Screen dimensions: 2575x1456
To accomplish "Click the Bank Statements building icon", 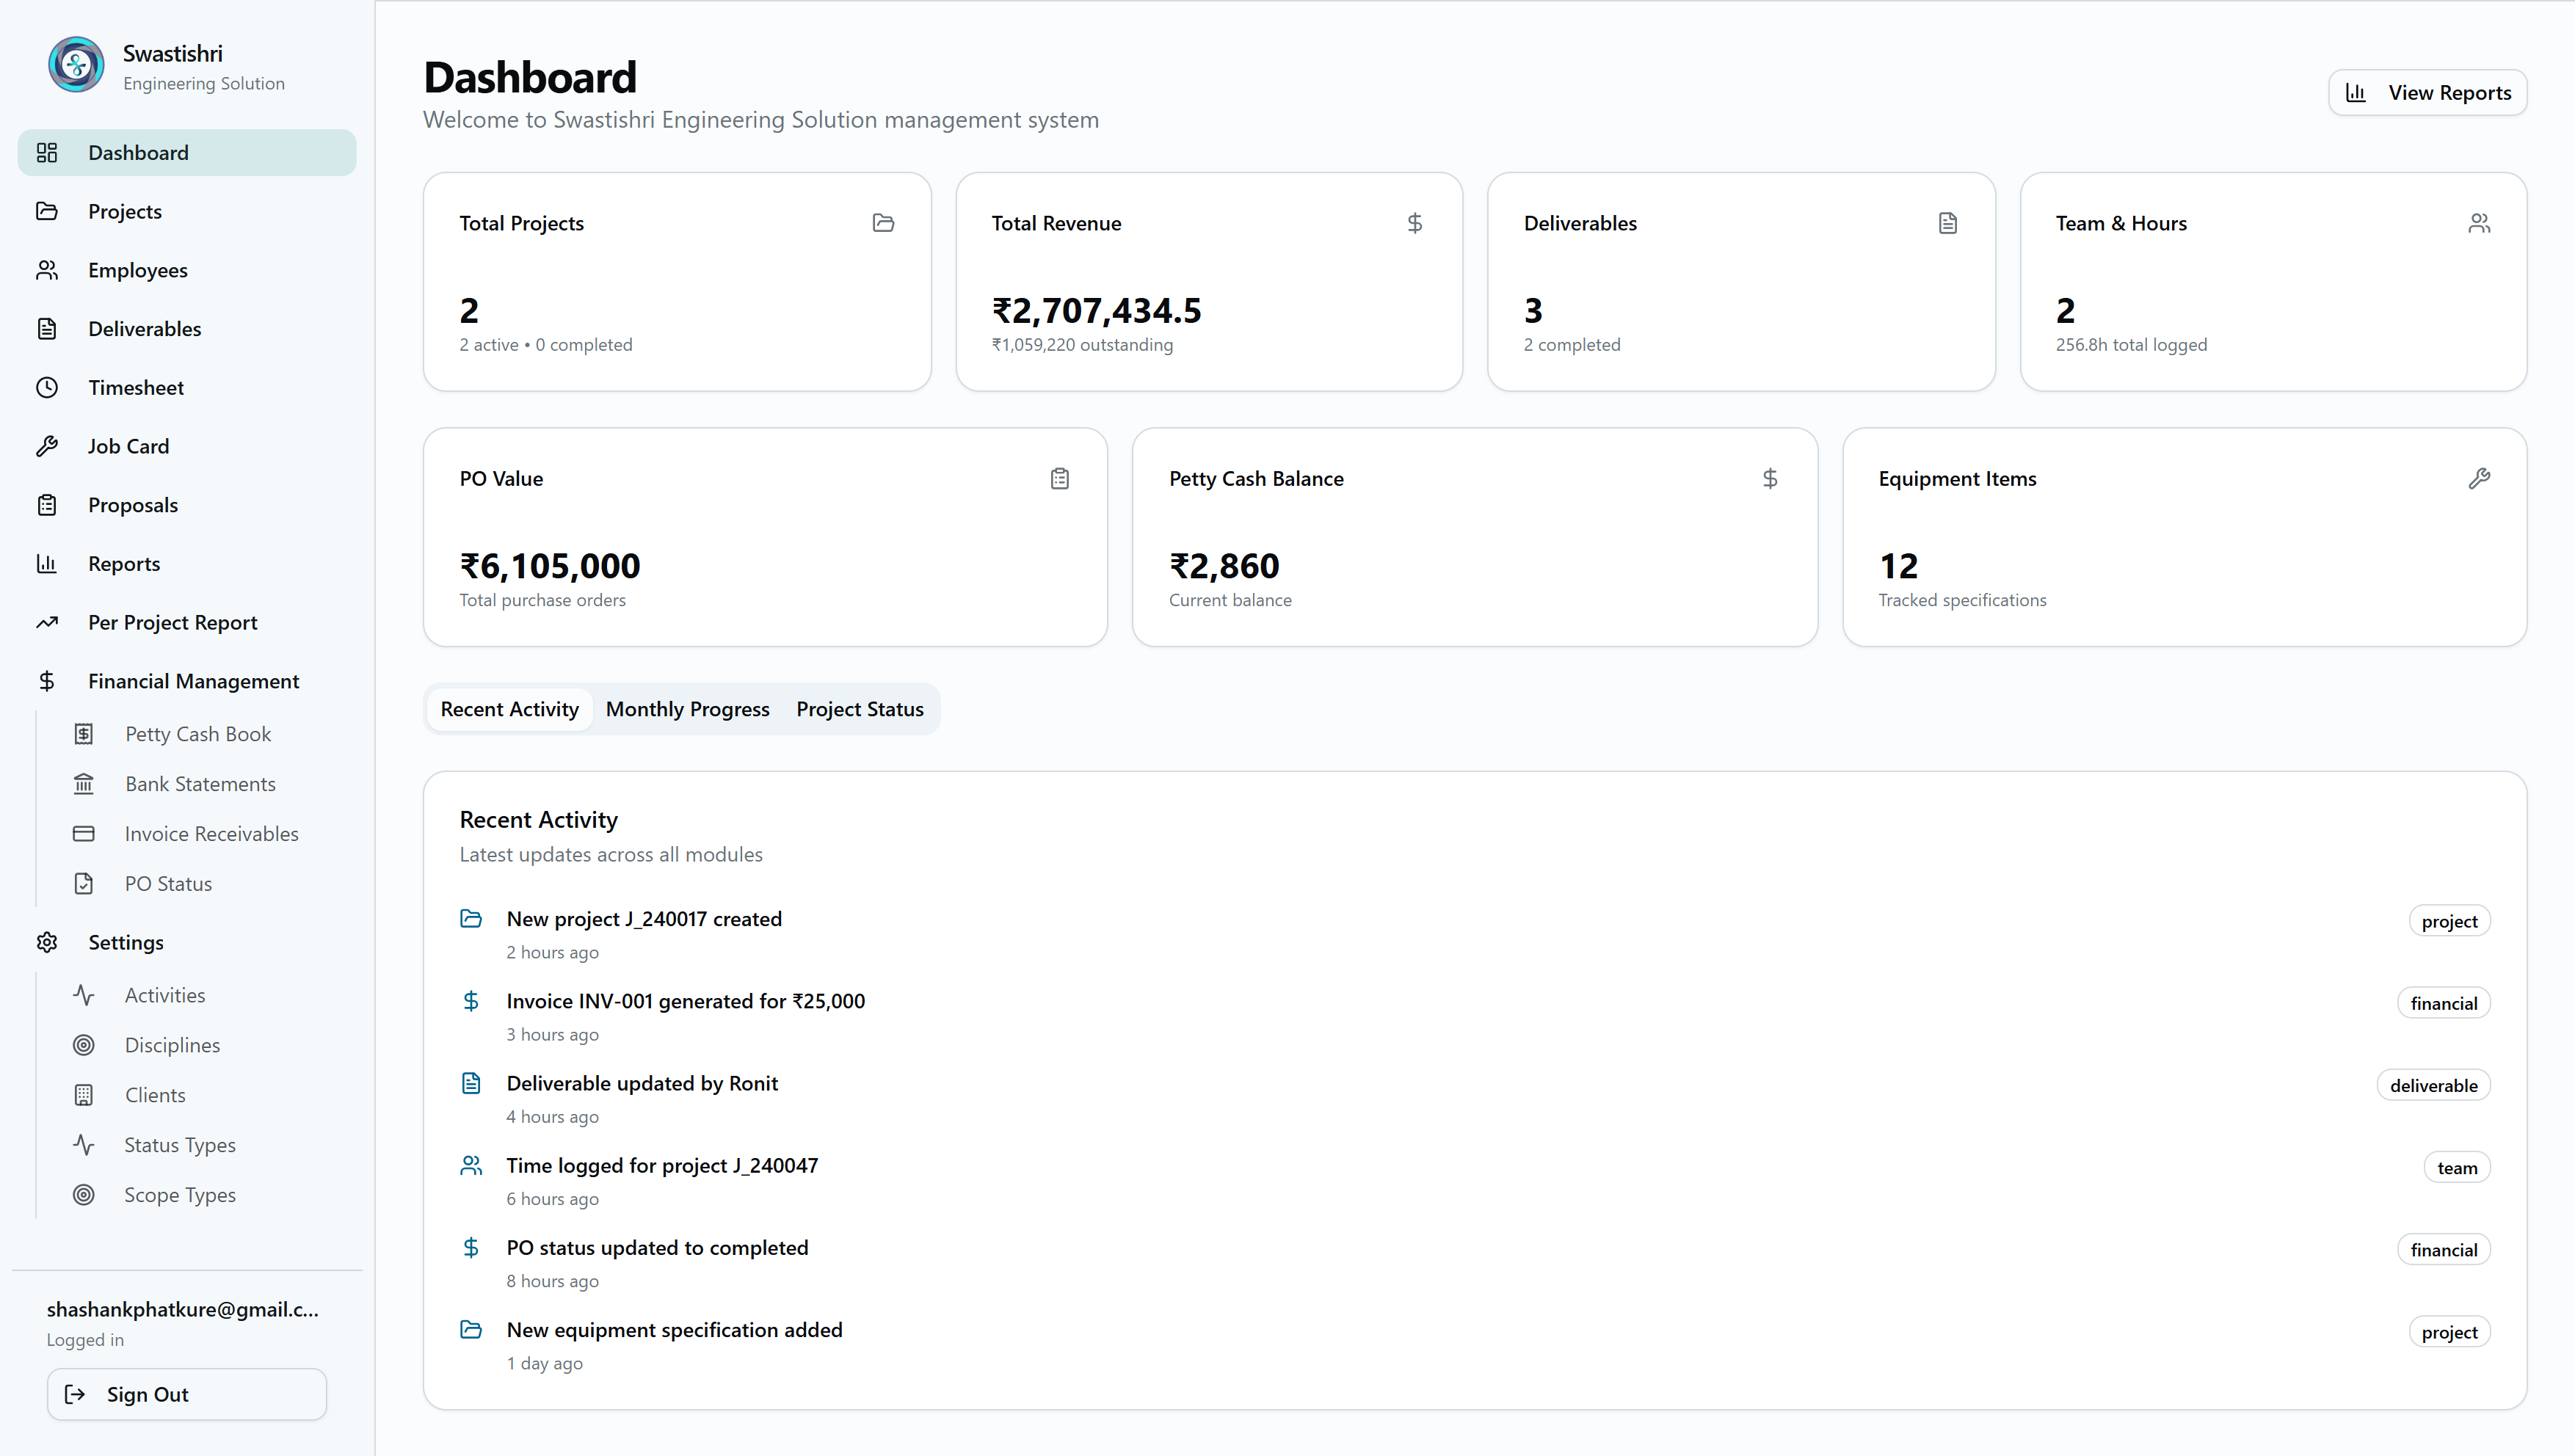I will coord(84,784).
